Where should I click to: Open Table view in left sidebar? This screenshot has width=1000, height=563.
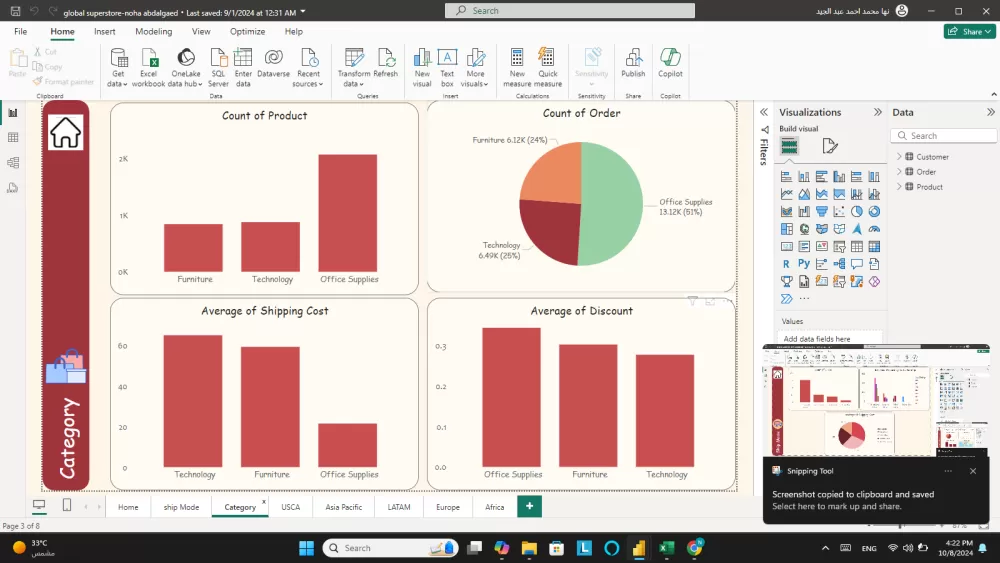click(x=13, y=137)
